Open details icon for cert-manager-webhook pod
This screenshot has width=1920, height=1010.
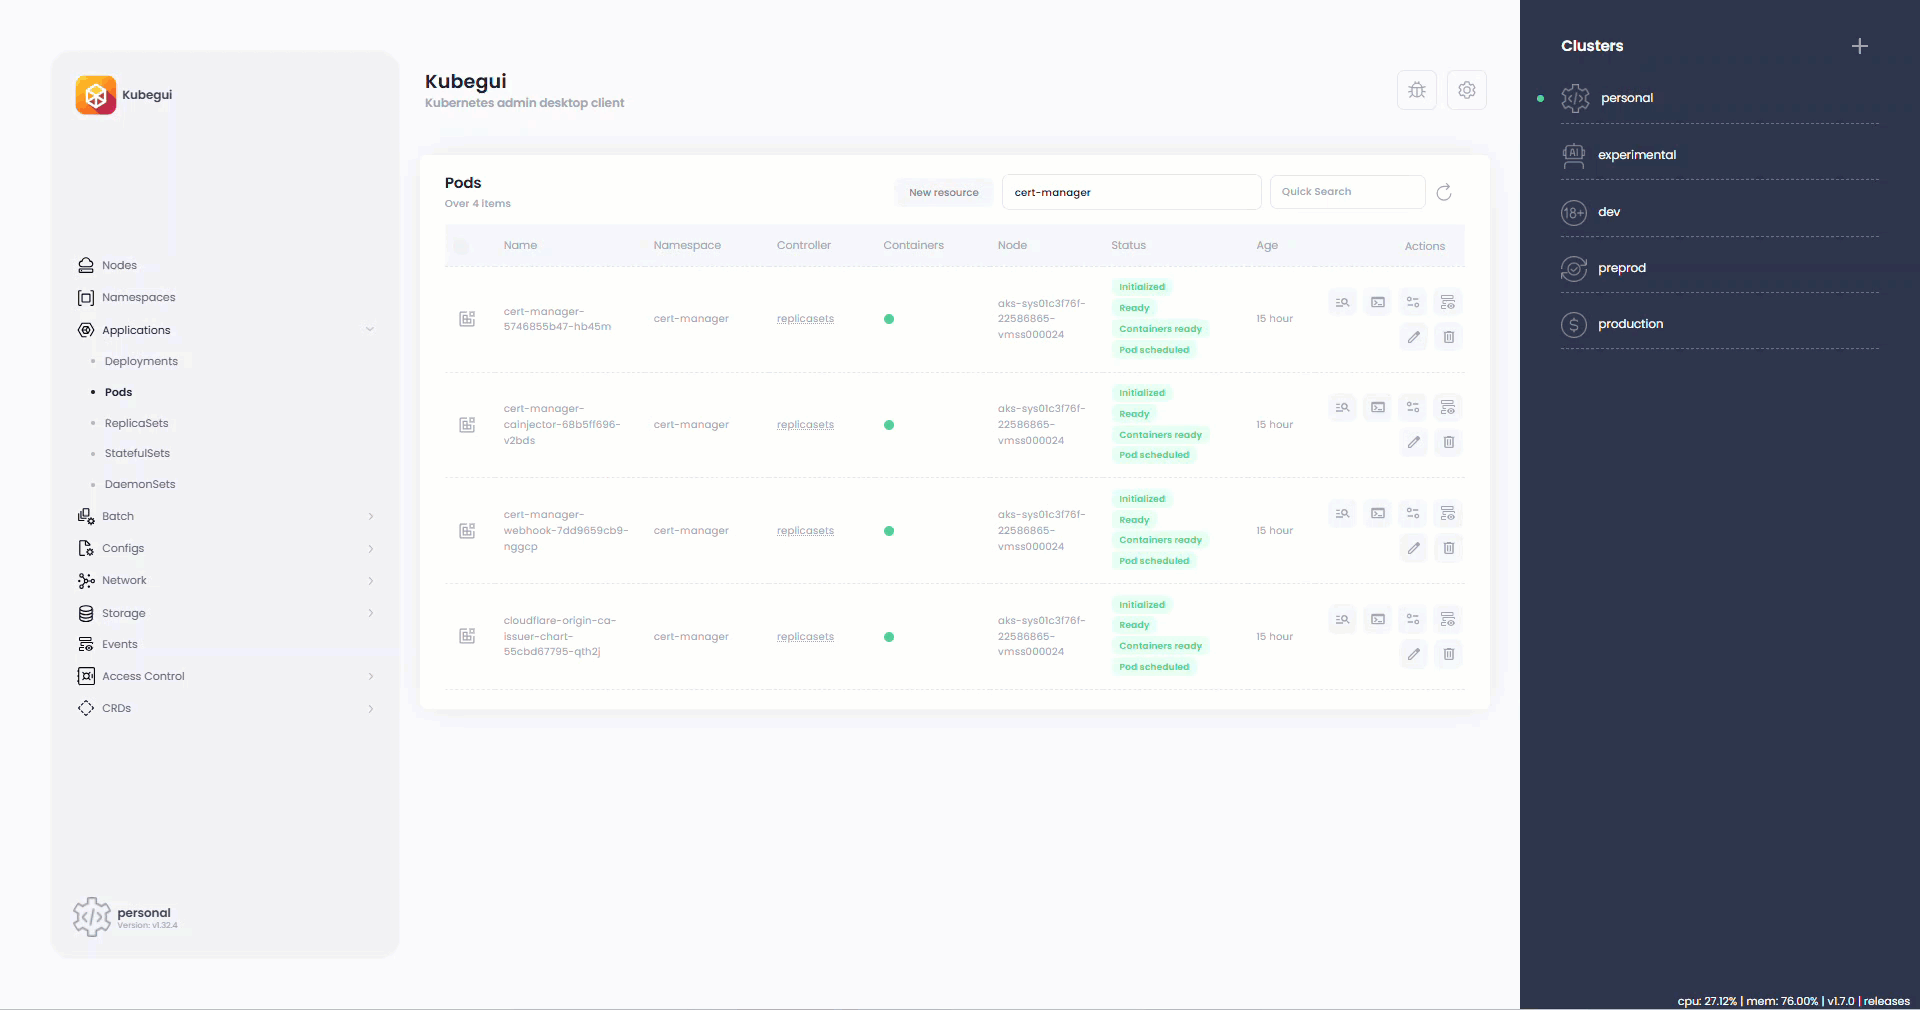[1413, 514]
